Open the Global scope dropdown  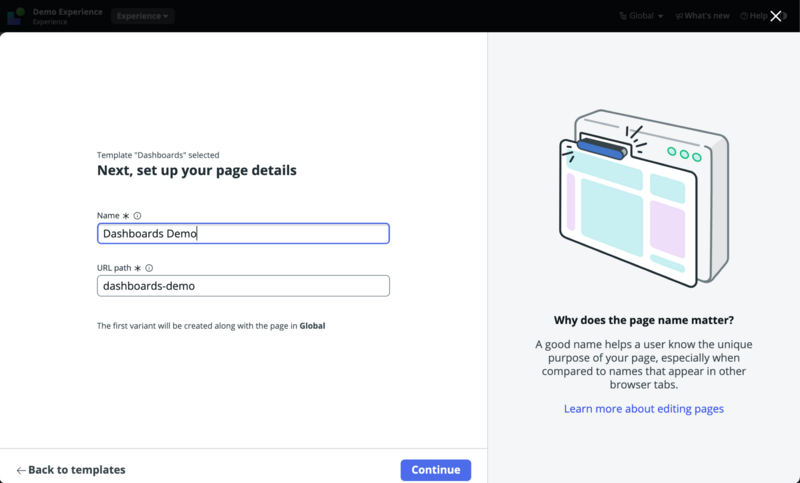tap(641, 16)
